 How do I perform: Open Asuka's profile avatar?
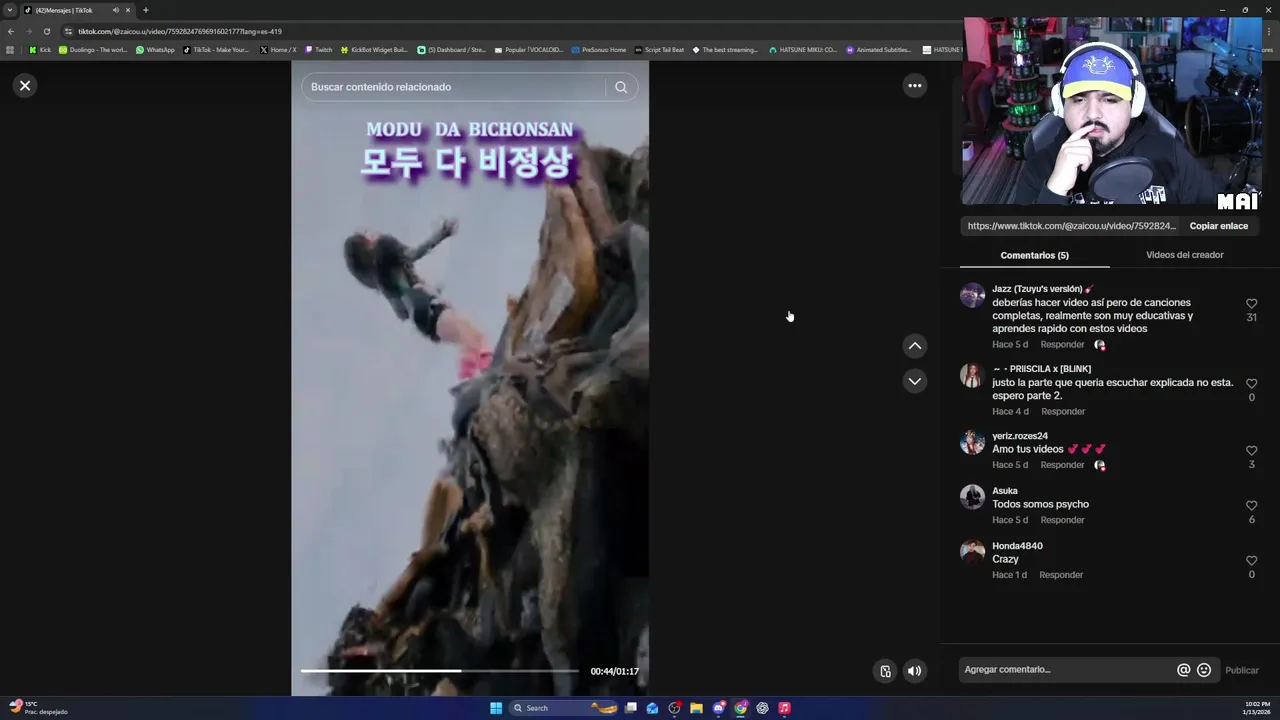972,497
